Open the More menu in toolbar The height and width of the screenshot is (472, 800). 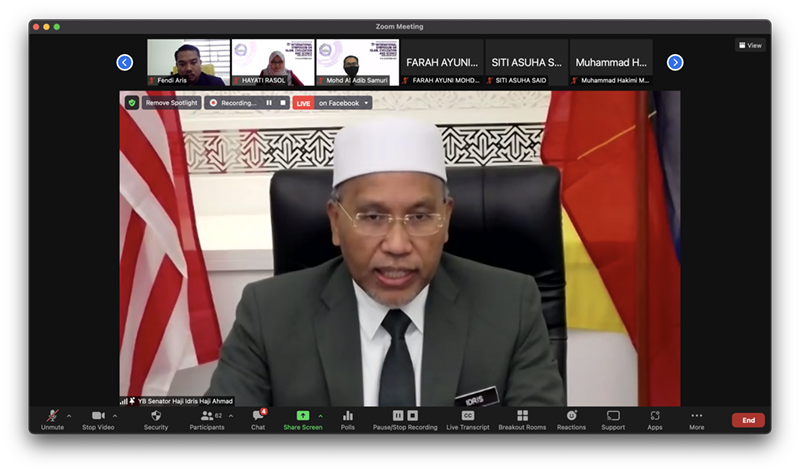coord(696,416)
